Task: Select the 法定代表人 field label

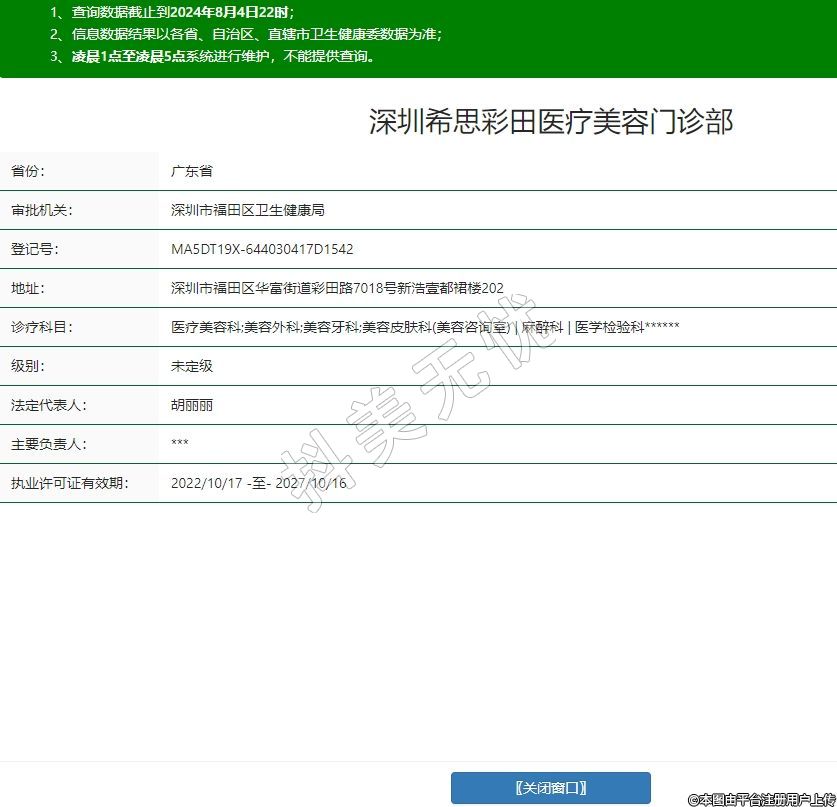Action: 49,405
